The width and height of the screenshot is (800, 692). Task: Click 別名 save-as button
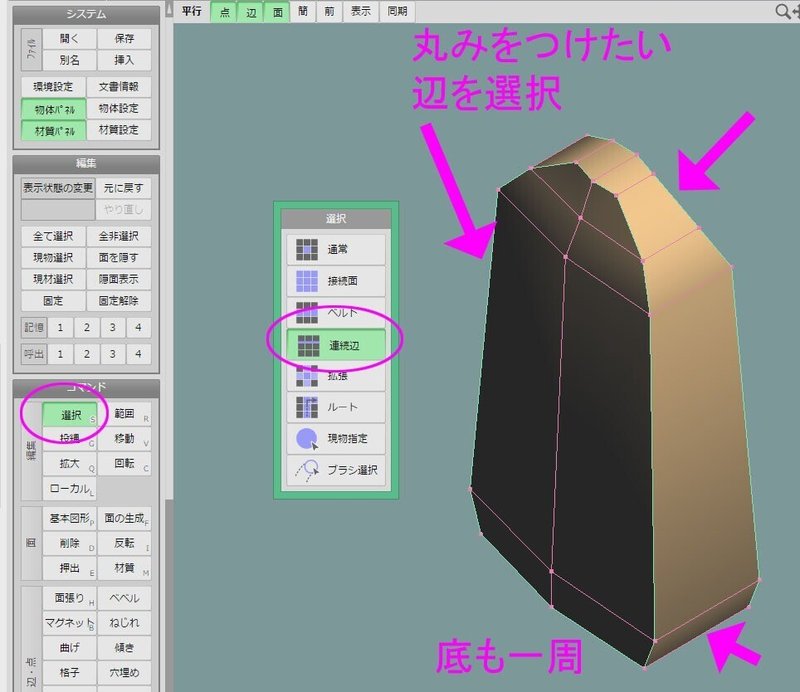pyautogui.click(x=69, y=60)
